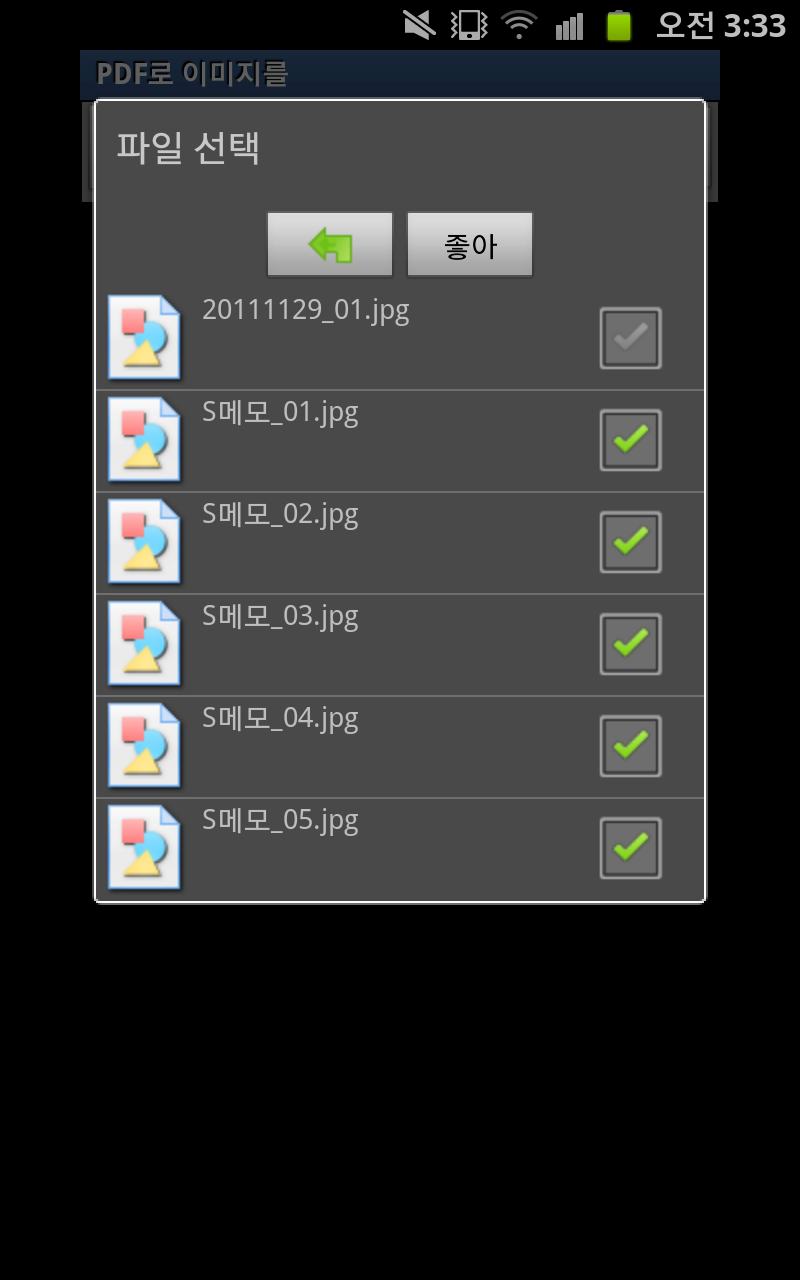This screenshot has width=800, height=1280.
Task: Tap the S메모_05.jpg image file icon
Action: (x=144, y=847)
